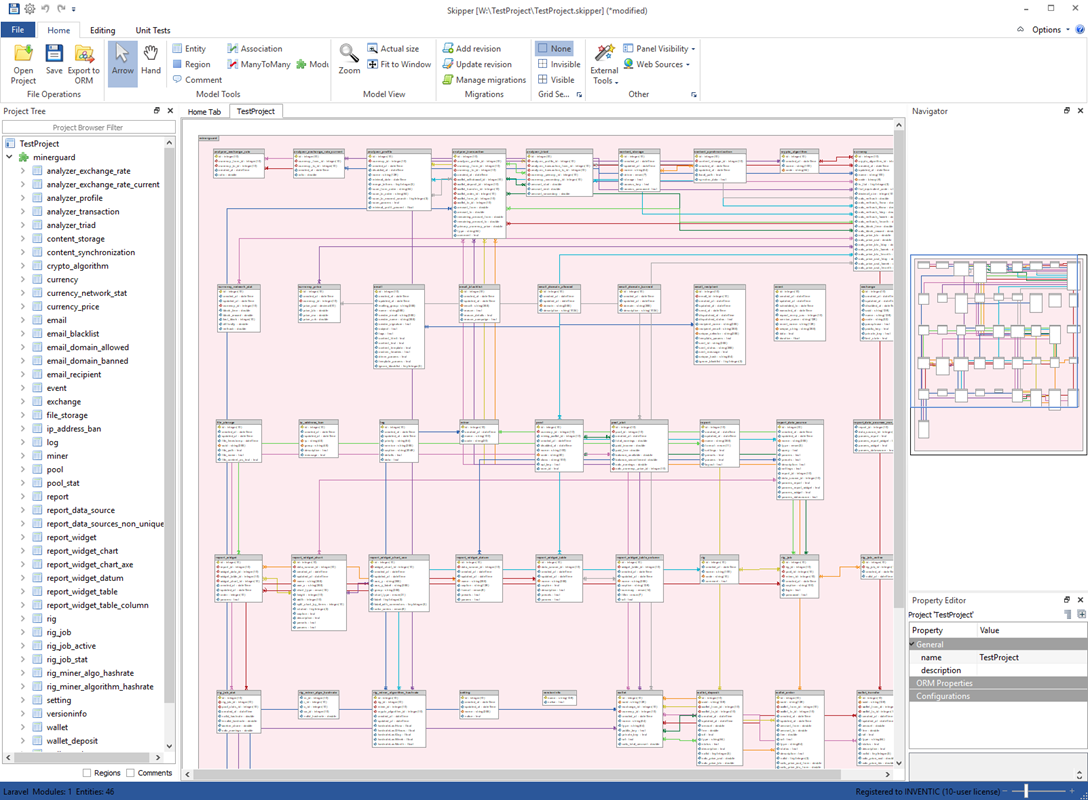The width and height of the screenshot is (1088, 800).
Task: Expand the wallet tree item
Action: pos(22,727)
